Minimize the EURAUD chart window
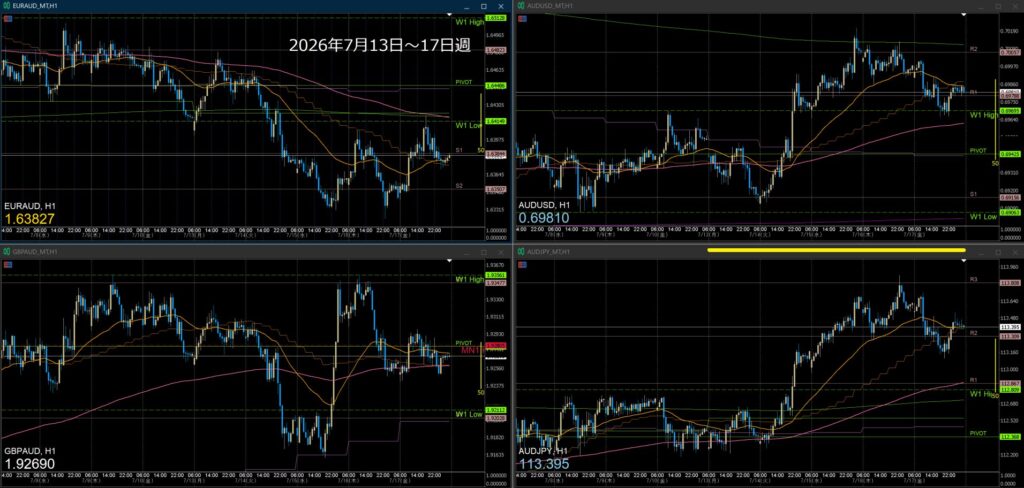1024x488 pixels. pyautogui.click(x=466, y=6)
